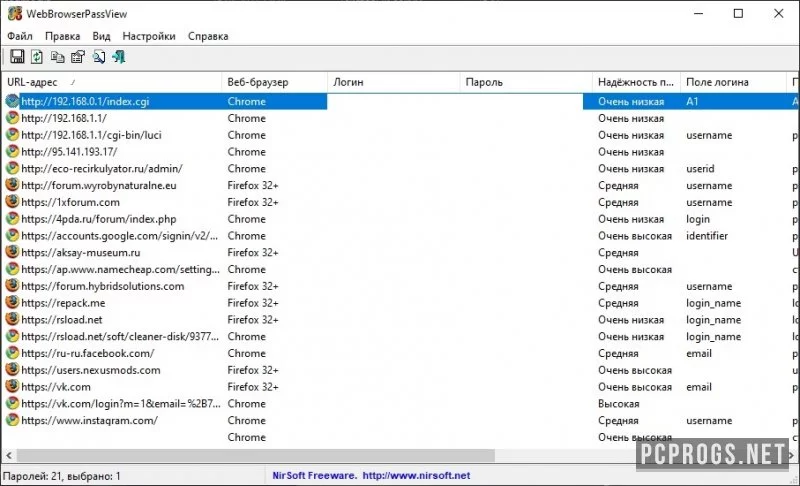
Task: Click Chrome icon beside accounts.google.com row
Action: 12,236
